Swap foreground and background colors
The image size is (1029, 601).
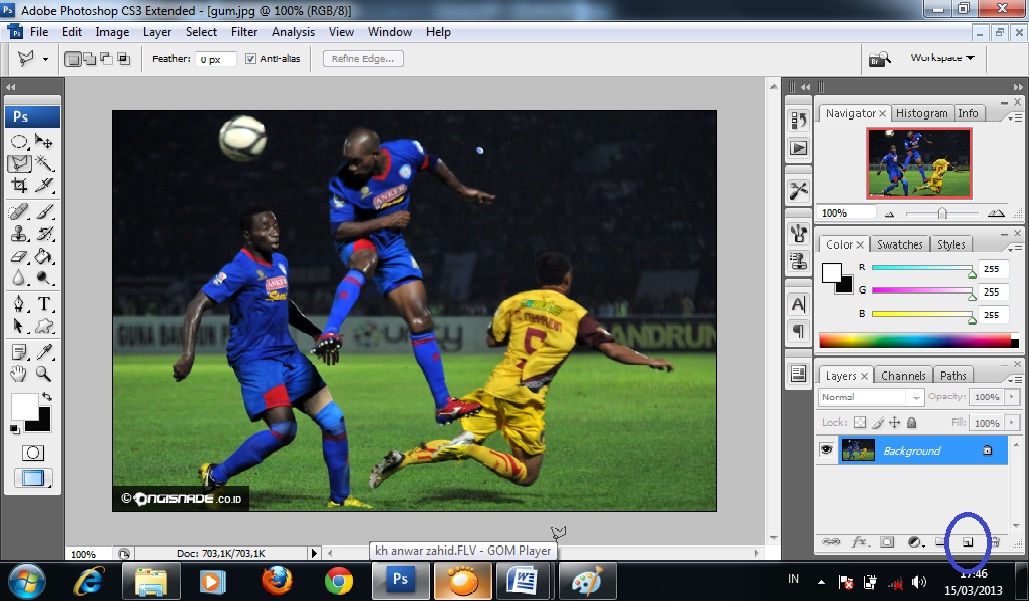47,397
